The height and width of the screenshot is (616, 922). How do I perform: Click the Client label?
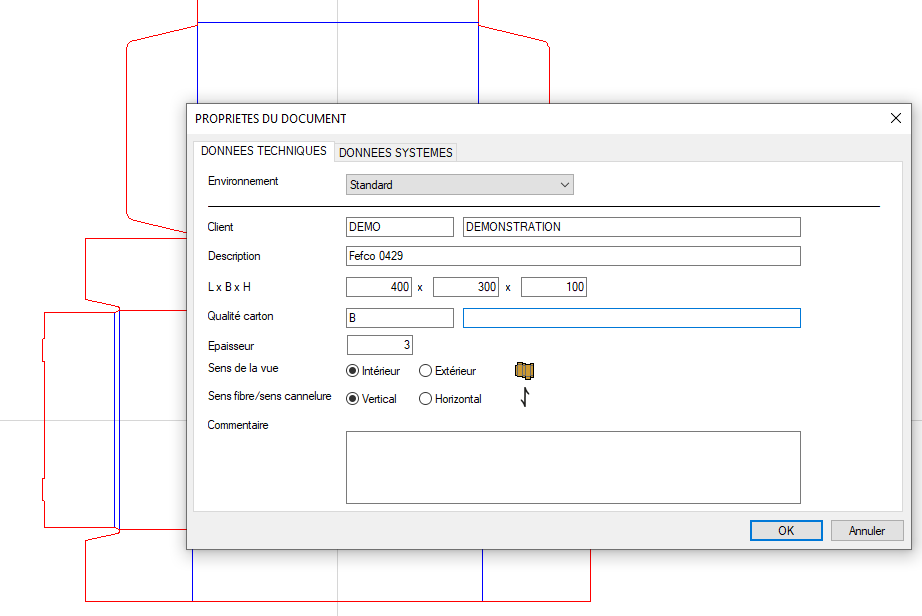(221, 227)
